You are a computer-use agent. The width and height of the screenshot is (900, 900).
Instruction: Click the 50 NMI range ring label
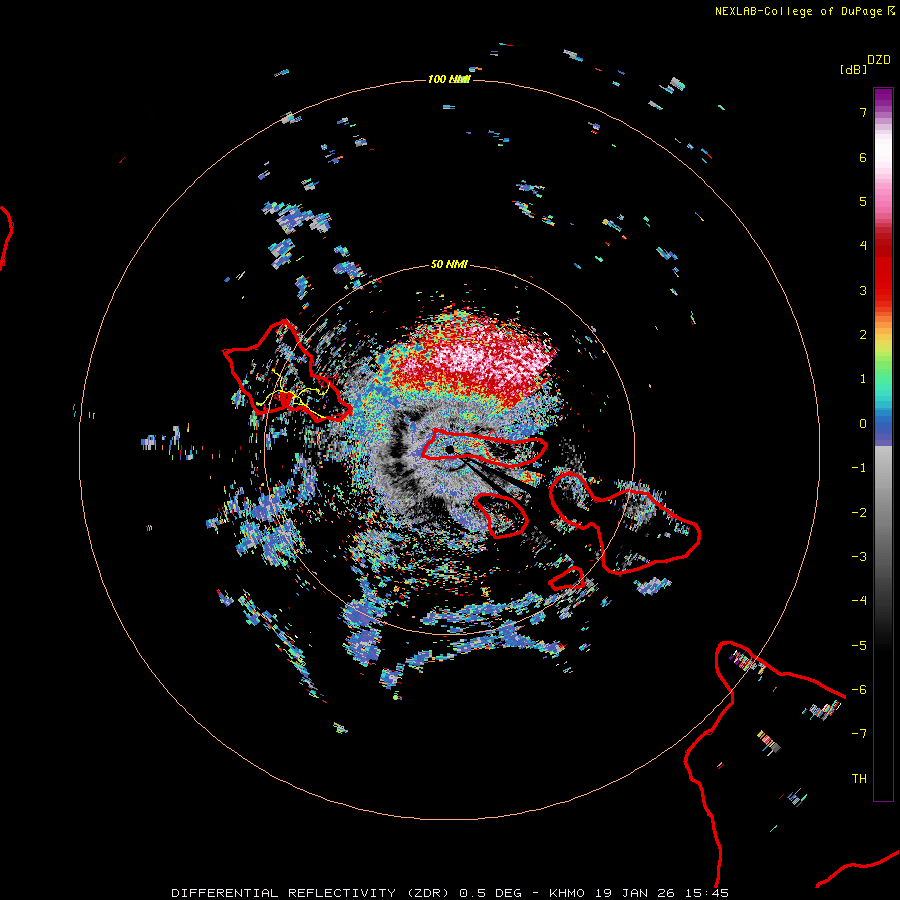[x=449, y=265]
